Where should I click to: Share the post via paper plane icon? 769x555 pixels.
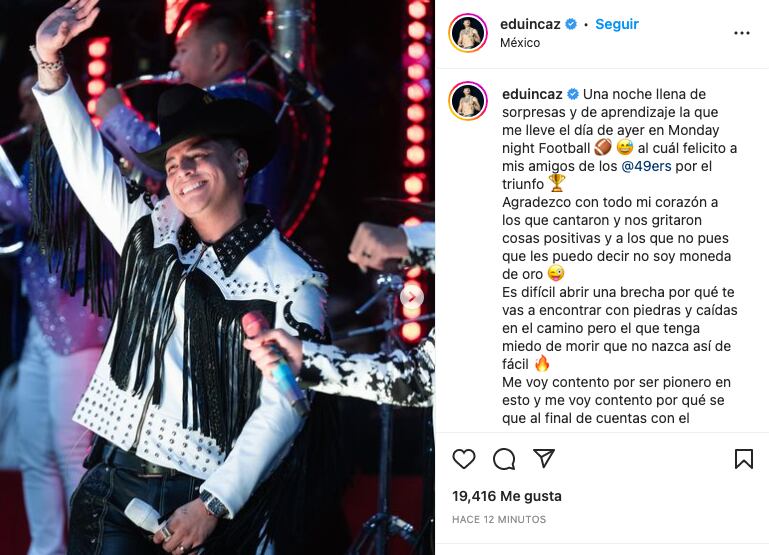point(544,458)
